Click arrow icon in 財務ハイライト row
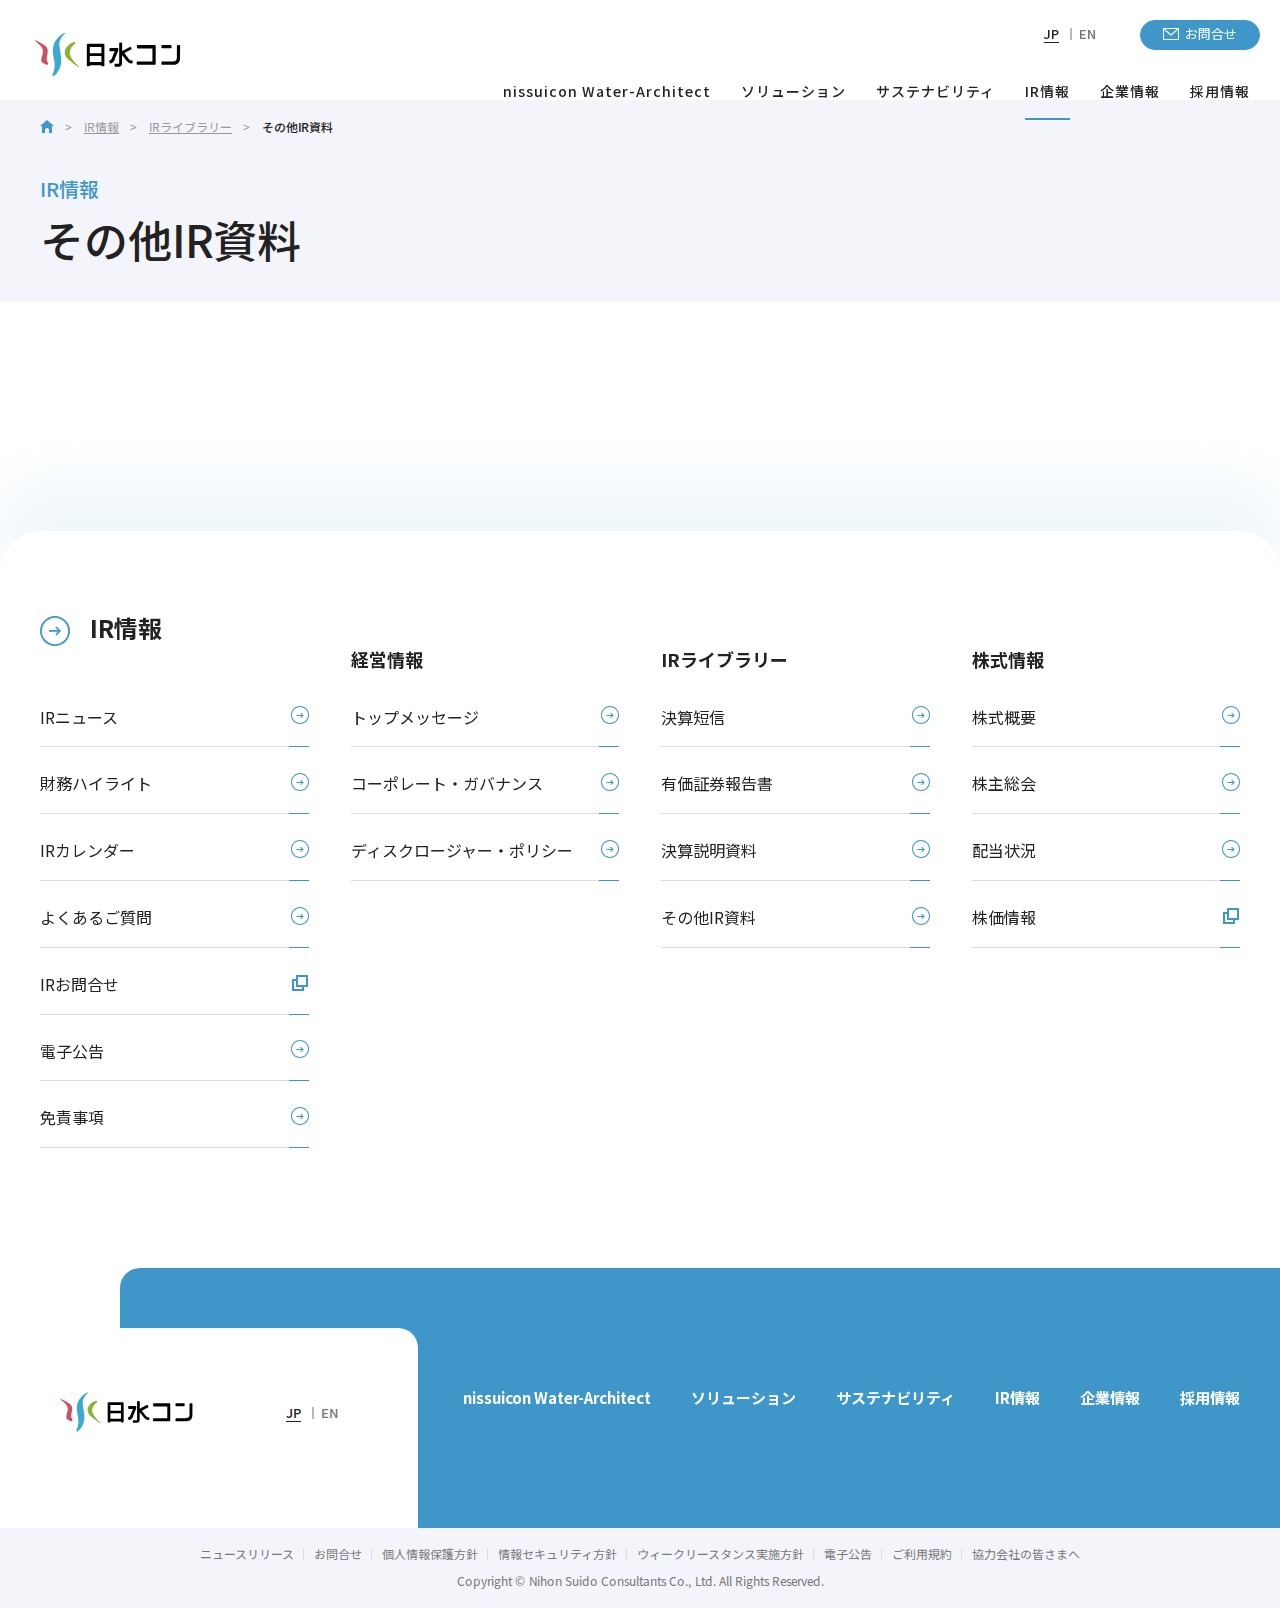This screenshot has width=1280, height=1608. click(x=300, y=782)
